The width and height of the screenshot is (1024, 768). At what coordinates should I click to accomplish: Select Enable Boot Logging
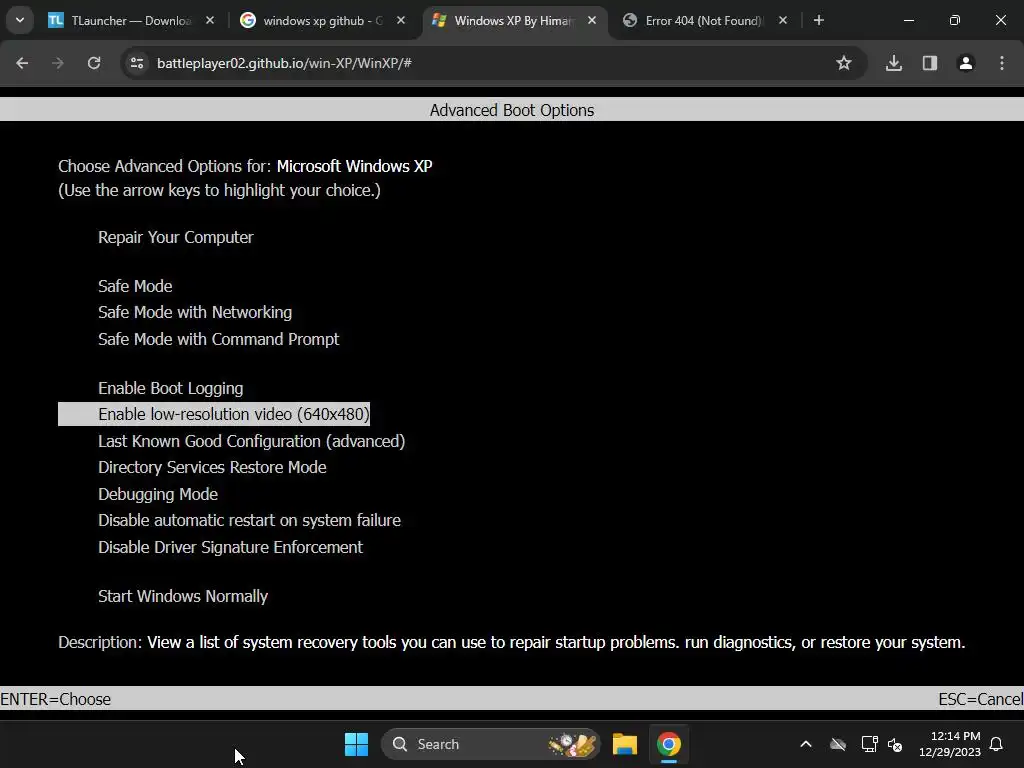170,388
